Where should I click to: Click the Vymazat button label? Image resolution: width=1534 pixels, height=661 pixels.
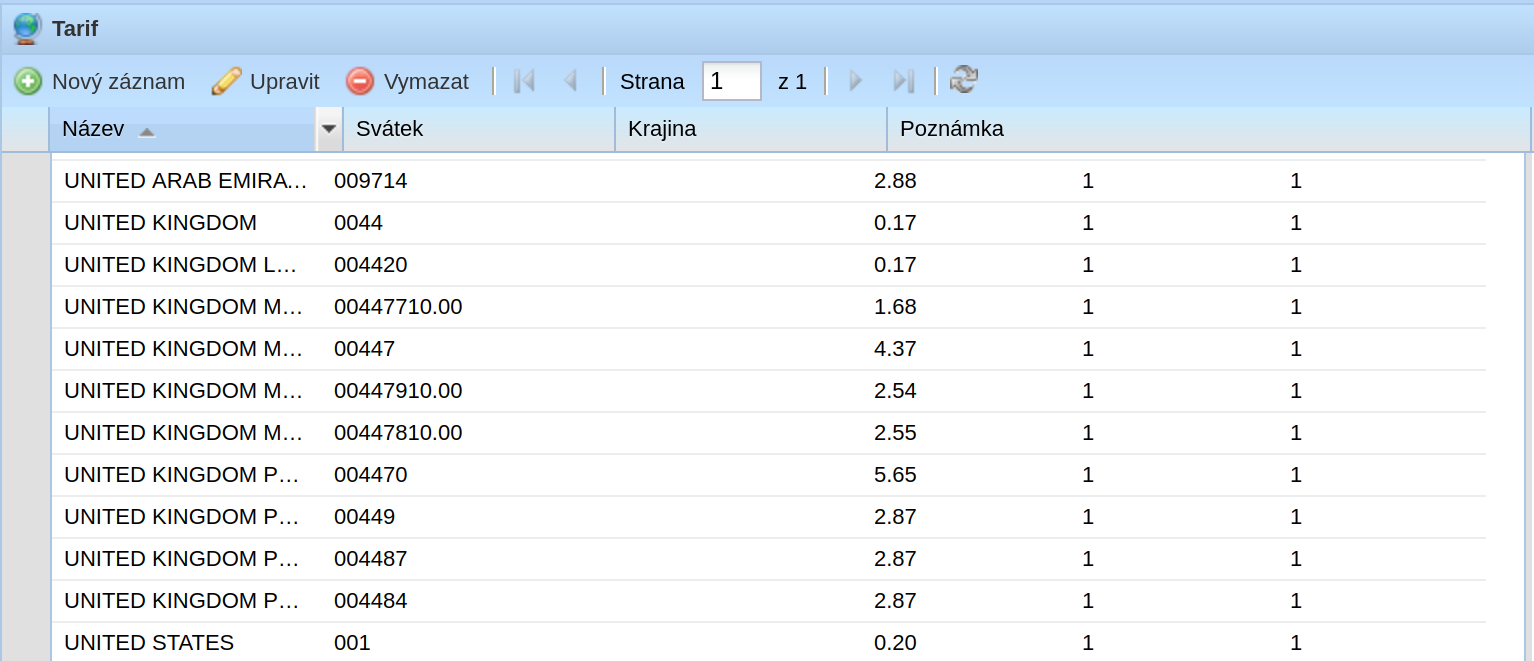[426, 82]
